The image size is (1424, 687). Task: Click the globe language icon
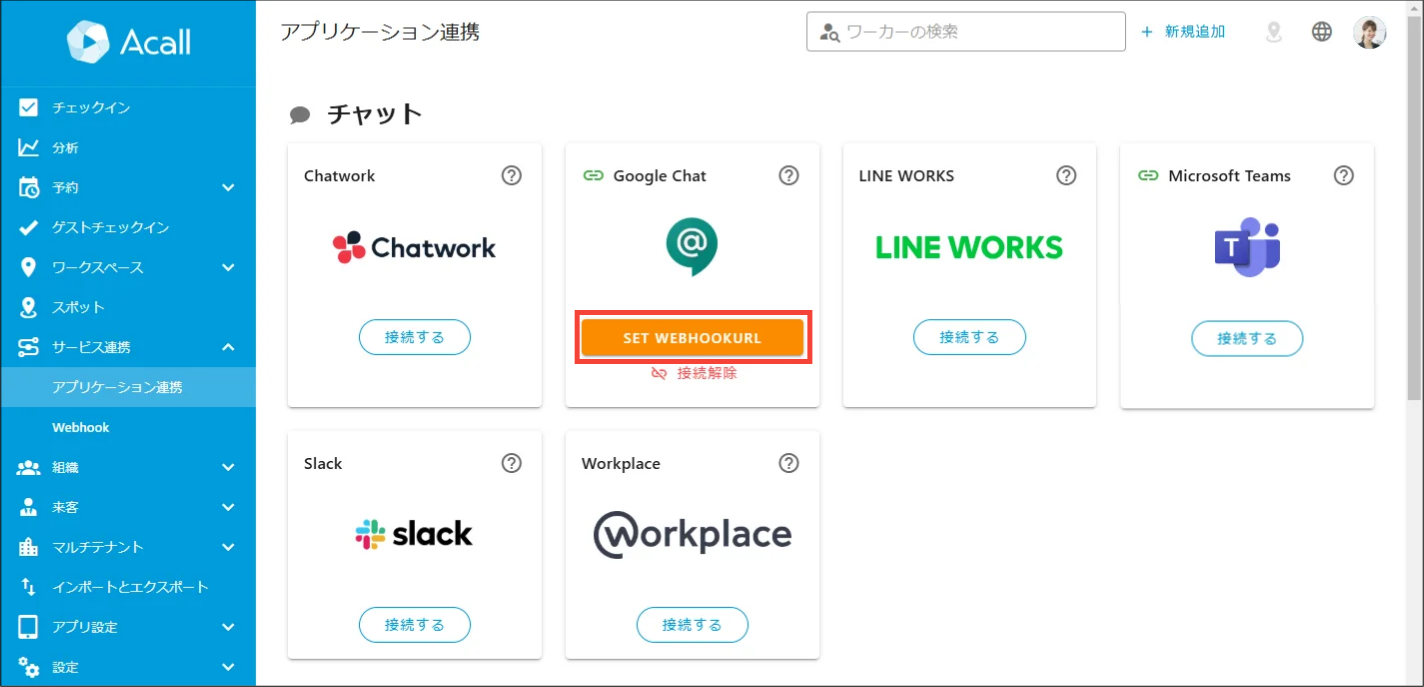1322,32
